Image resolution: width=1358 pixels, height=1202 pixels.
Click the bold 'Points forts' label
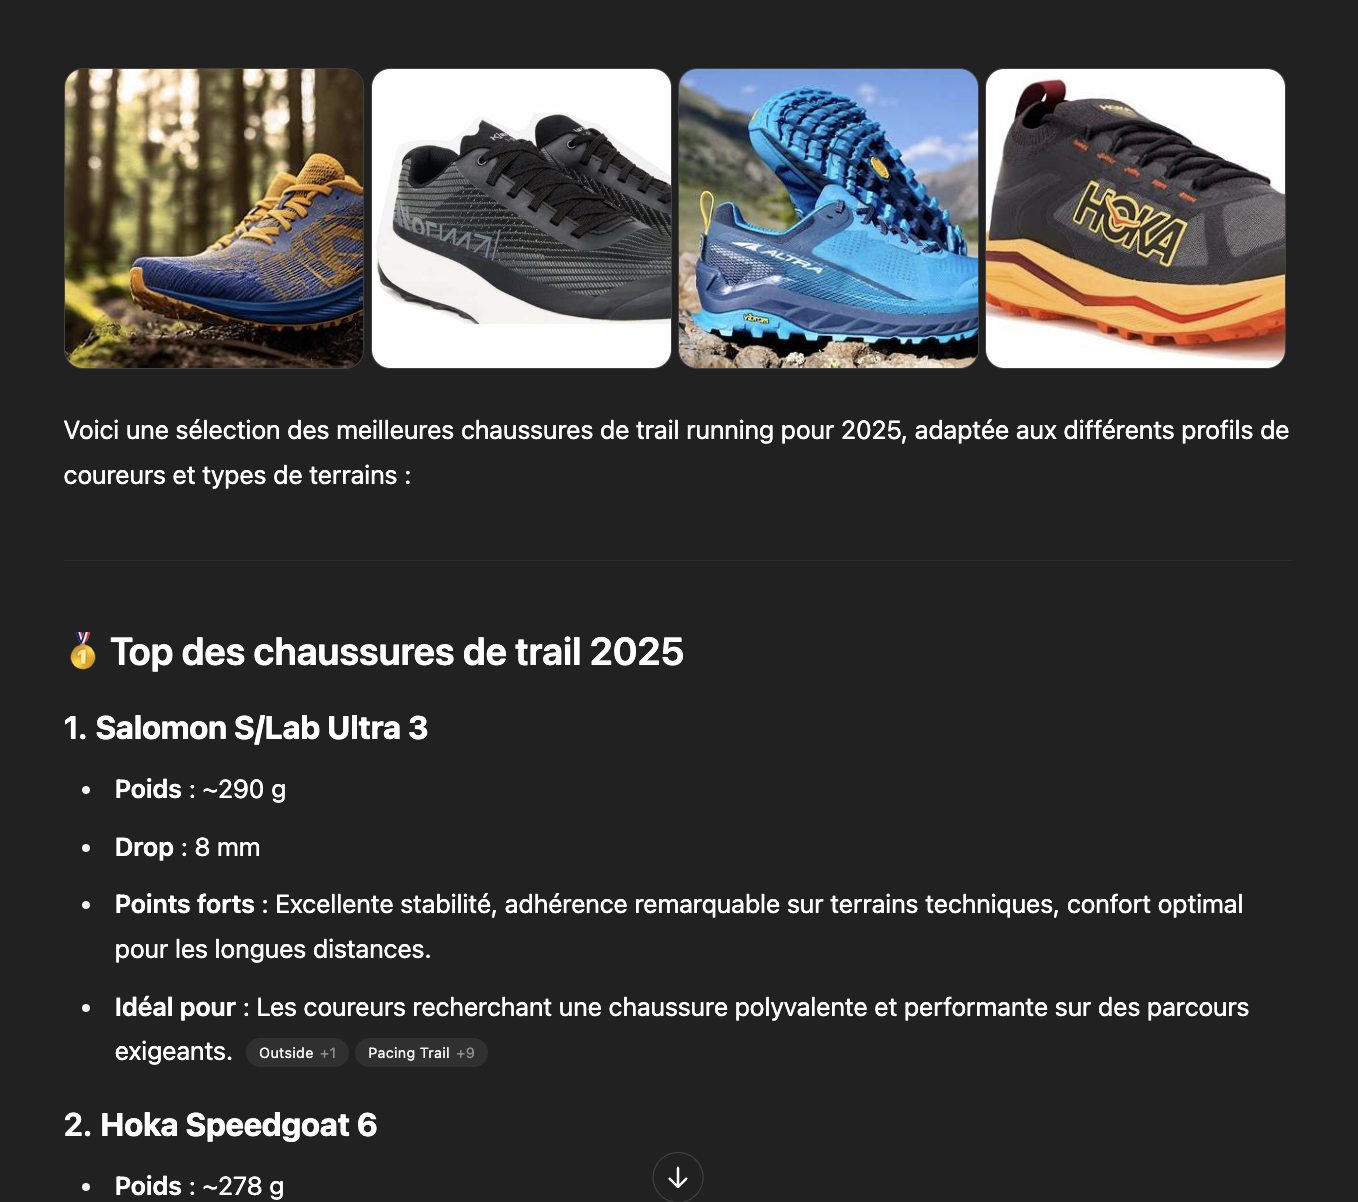pyautogui.click(x=185, y=904)
